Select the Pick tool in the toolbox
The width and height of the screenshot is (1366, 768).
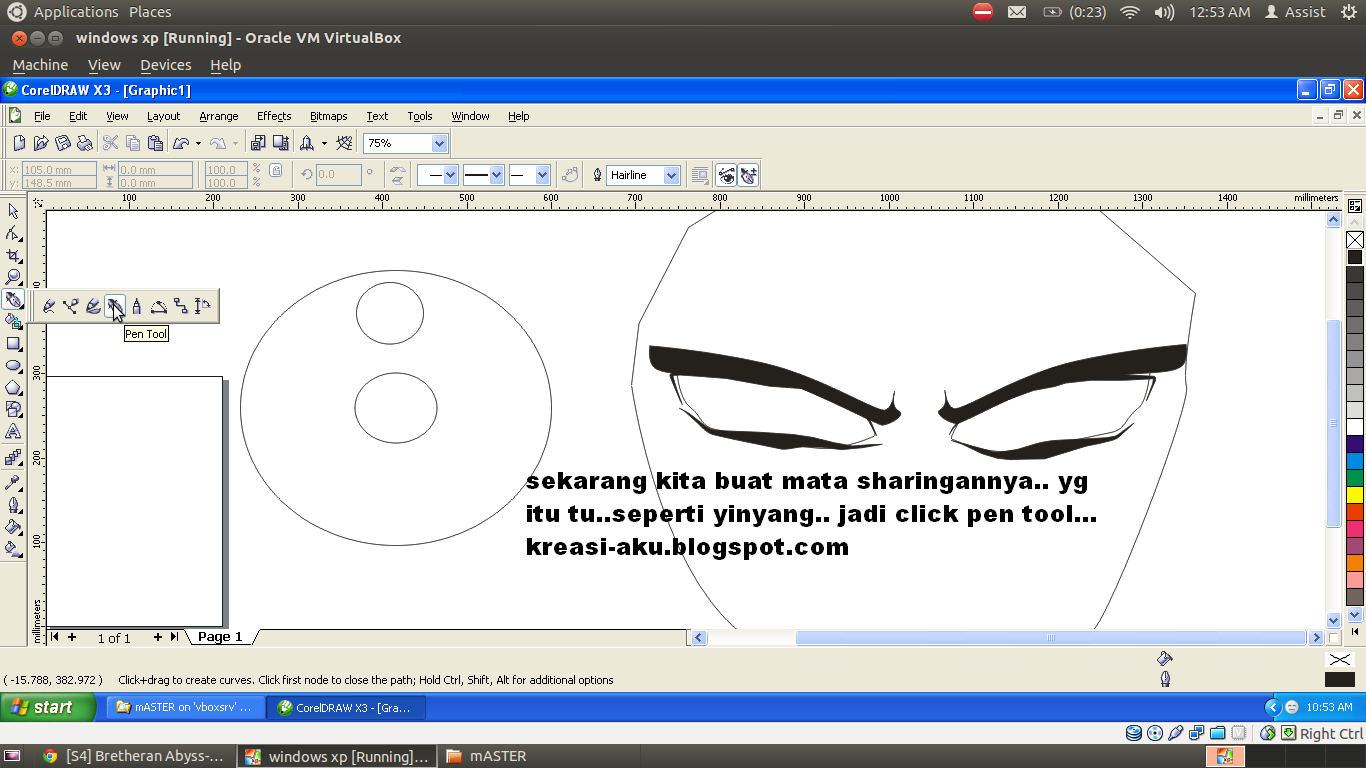(x=13, y=211)
